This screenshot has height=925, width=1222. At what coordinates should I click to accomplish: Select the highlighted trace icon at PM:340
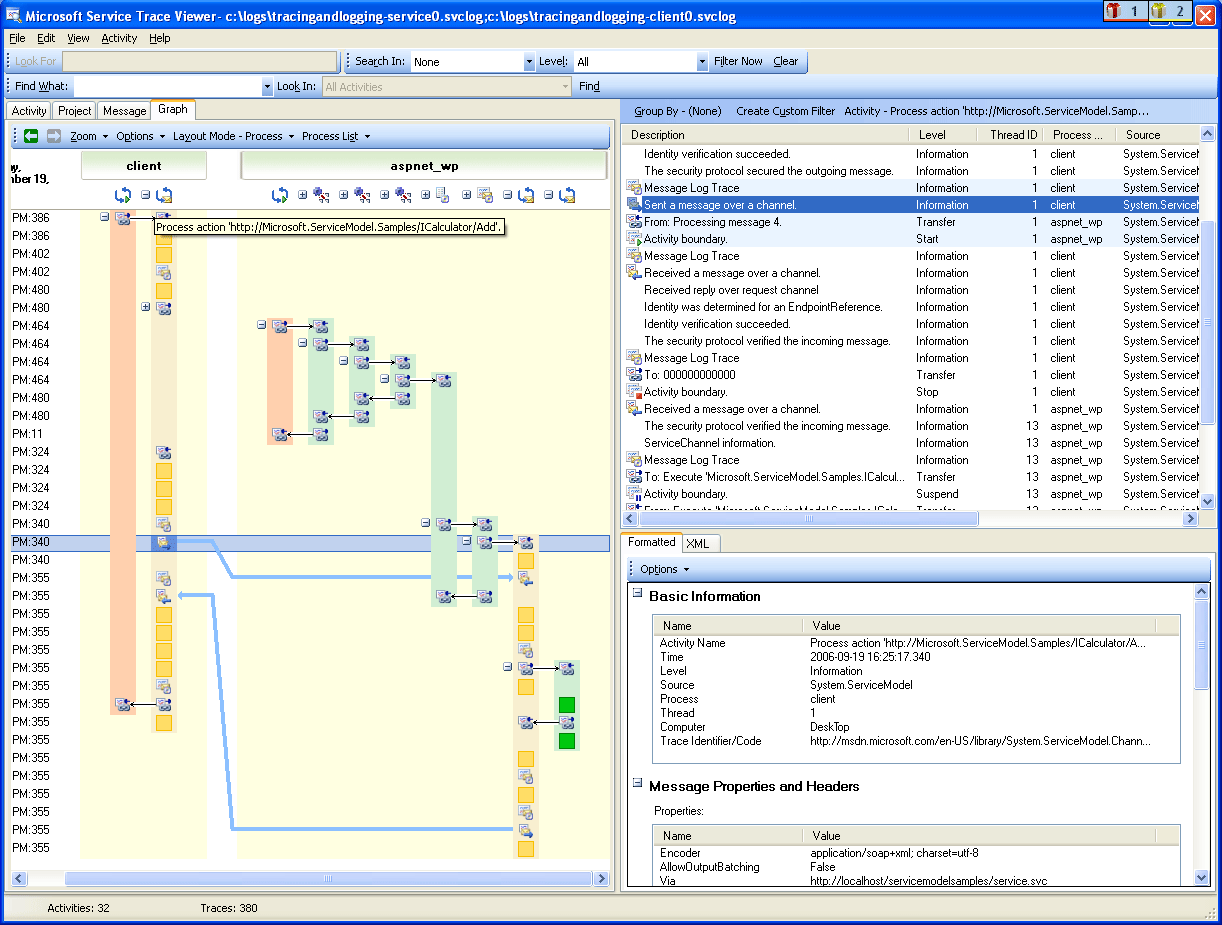tap(165, 542)
